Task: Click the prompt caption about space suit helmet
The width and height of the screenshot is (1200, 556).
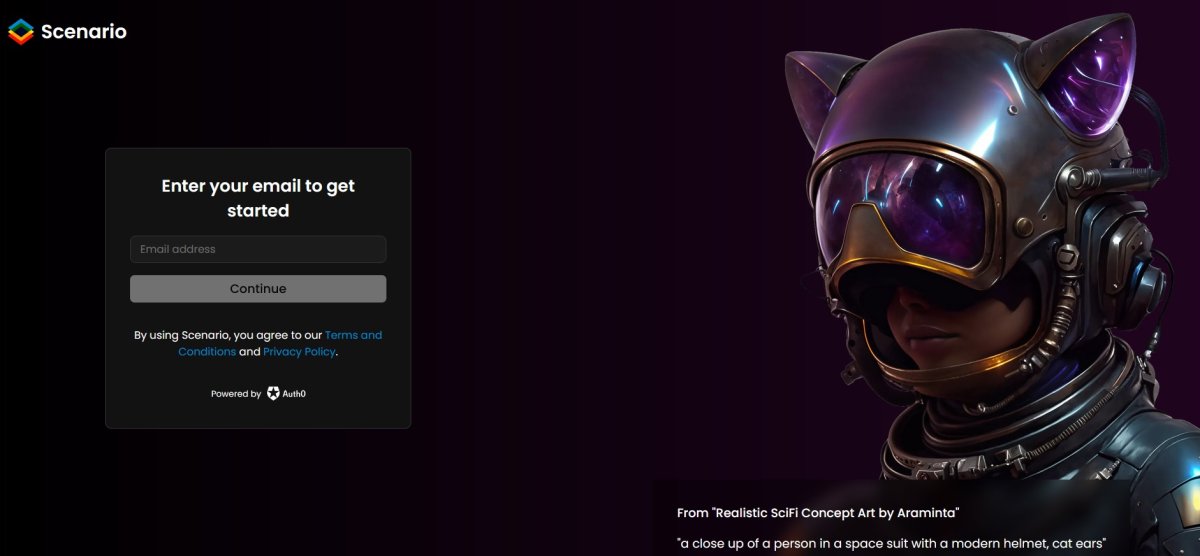Action: tap(891, 544)
